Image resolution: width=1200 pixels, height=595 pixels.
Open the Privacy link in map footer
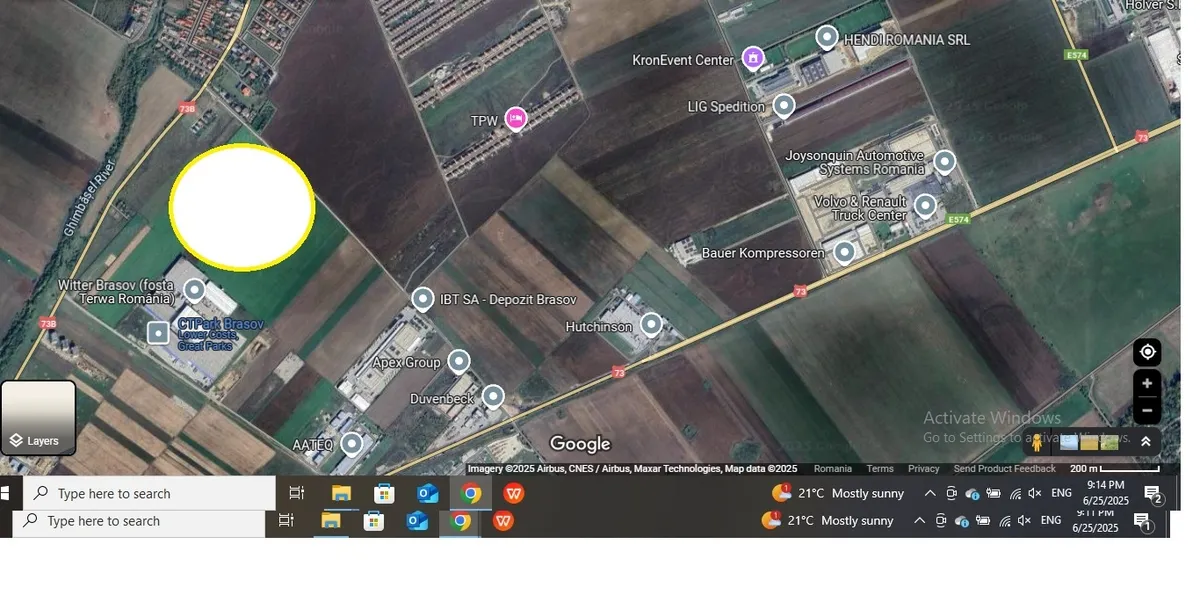[923, 469]
